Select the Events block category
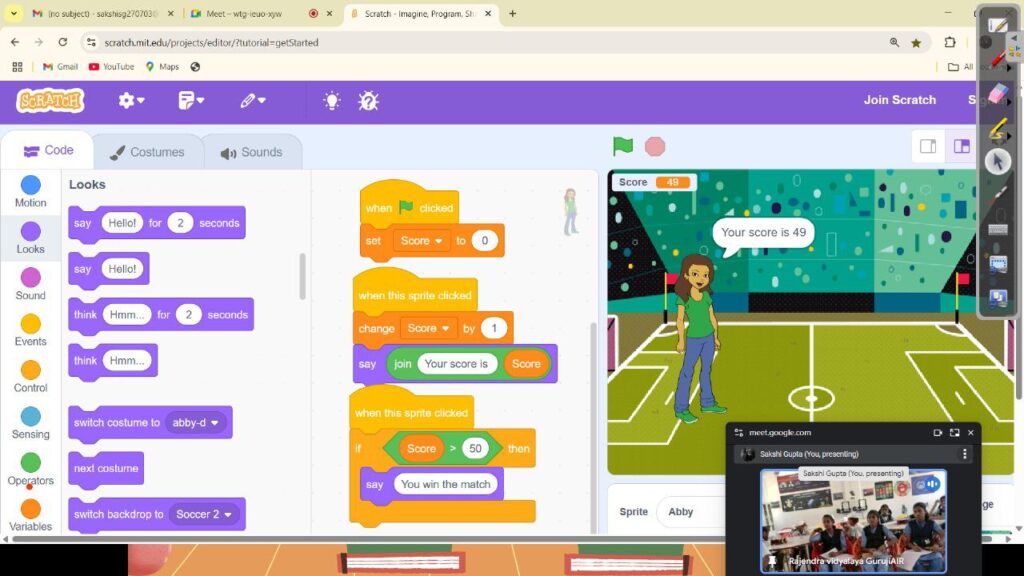The width and height of the screenshot is (1024, 576). point(31,330)
